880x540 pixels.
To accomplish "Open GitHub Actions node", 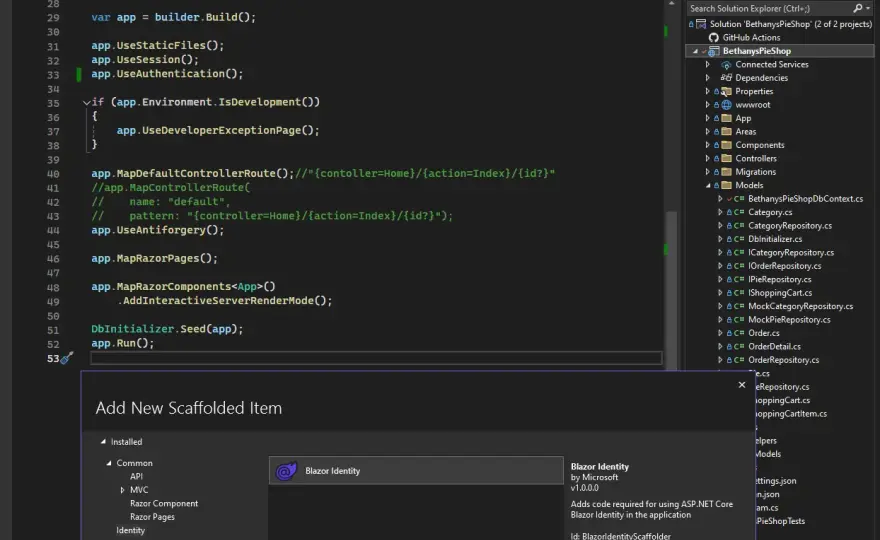I will pyautogui.click(x=751, y=38).
